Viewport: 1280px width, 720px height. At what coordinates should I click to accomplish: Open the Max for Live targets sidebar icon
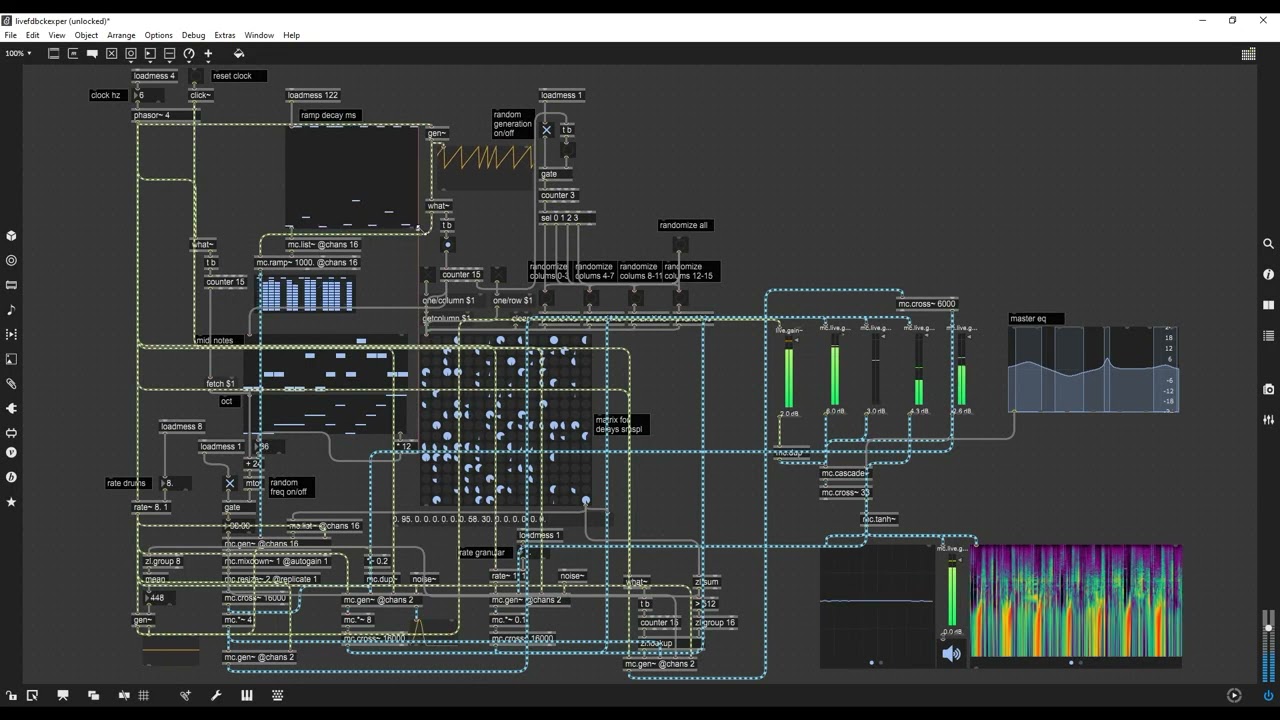(11, 261)
